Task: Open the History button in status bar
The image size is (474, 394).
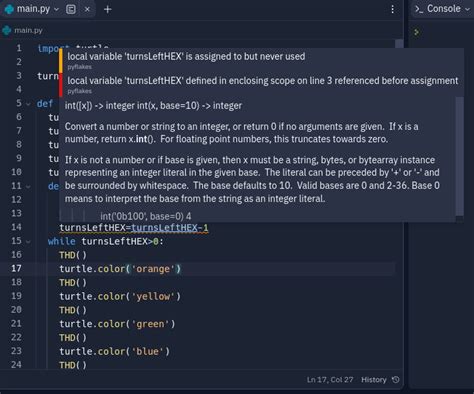Action: [373, 380]
